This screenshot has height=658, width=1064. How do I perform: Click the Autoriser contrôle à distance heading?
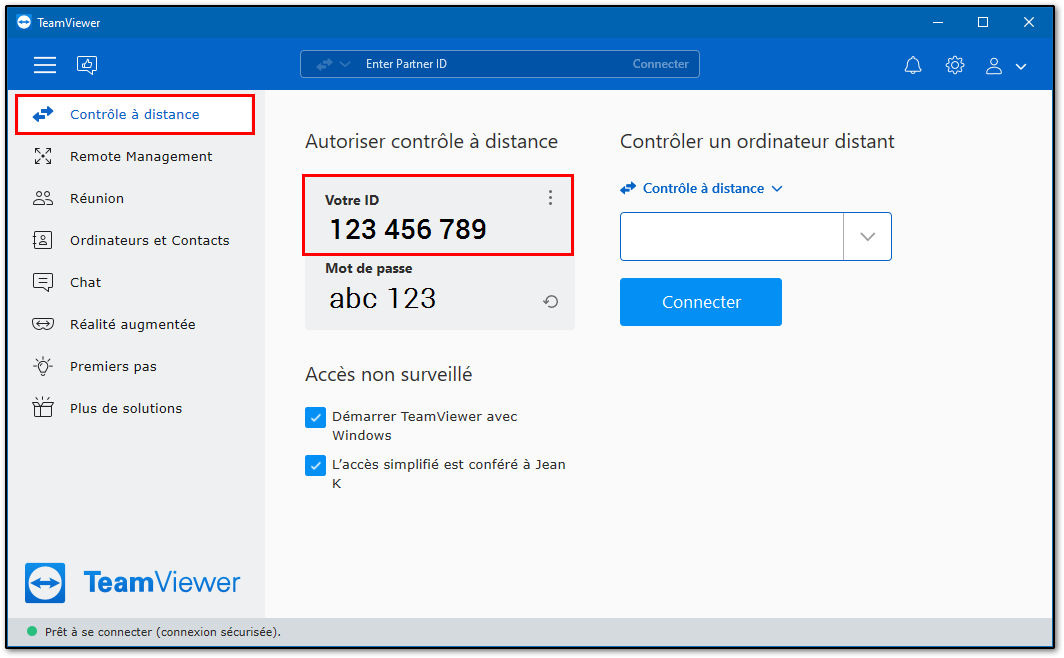[432, 141]
